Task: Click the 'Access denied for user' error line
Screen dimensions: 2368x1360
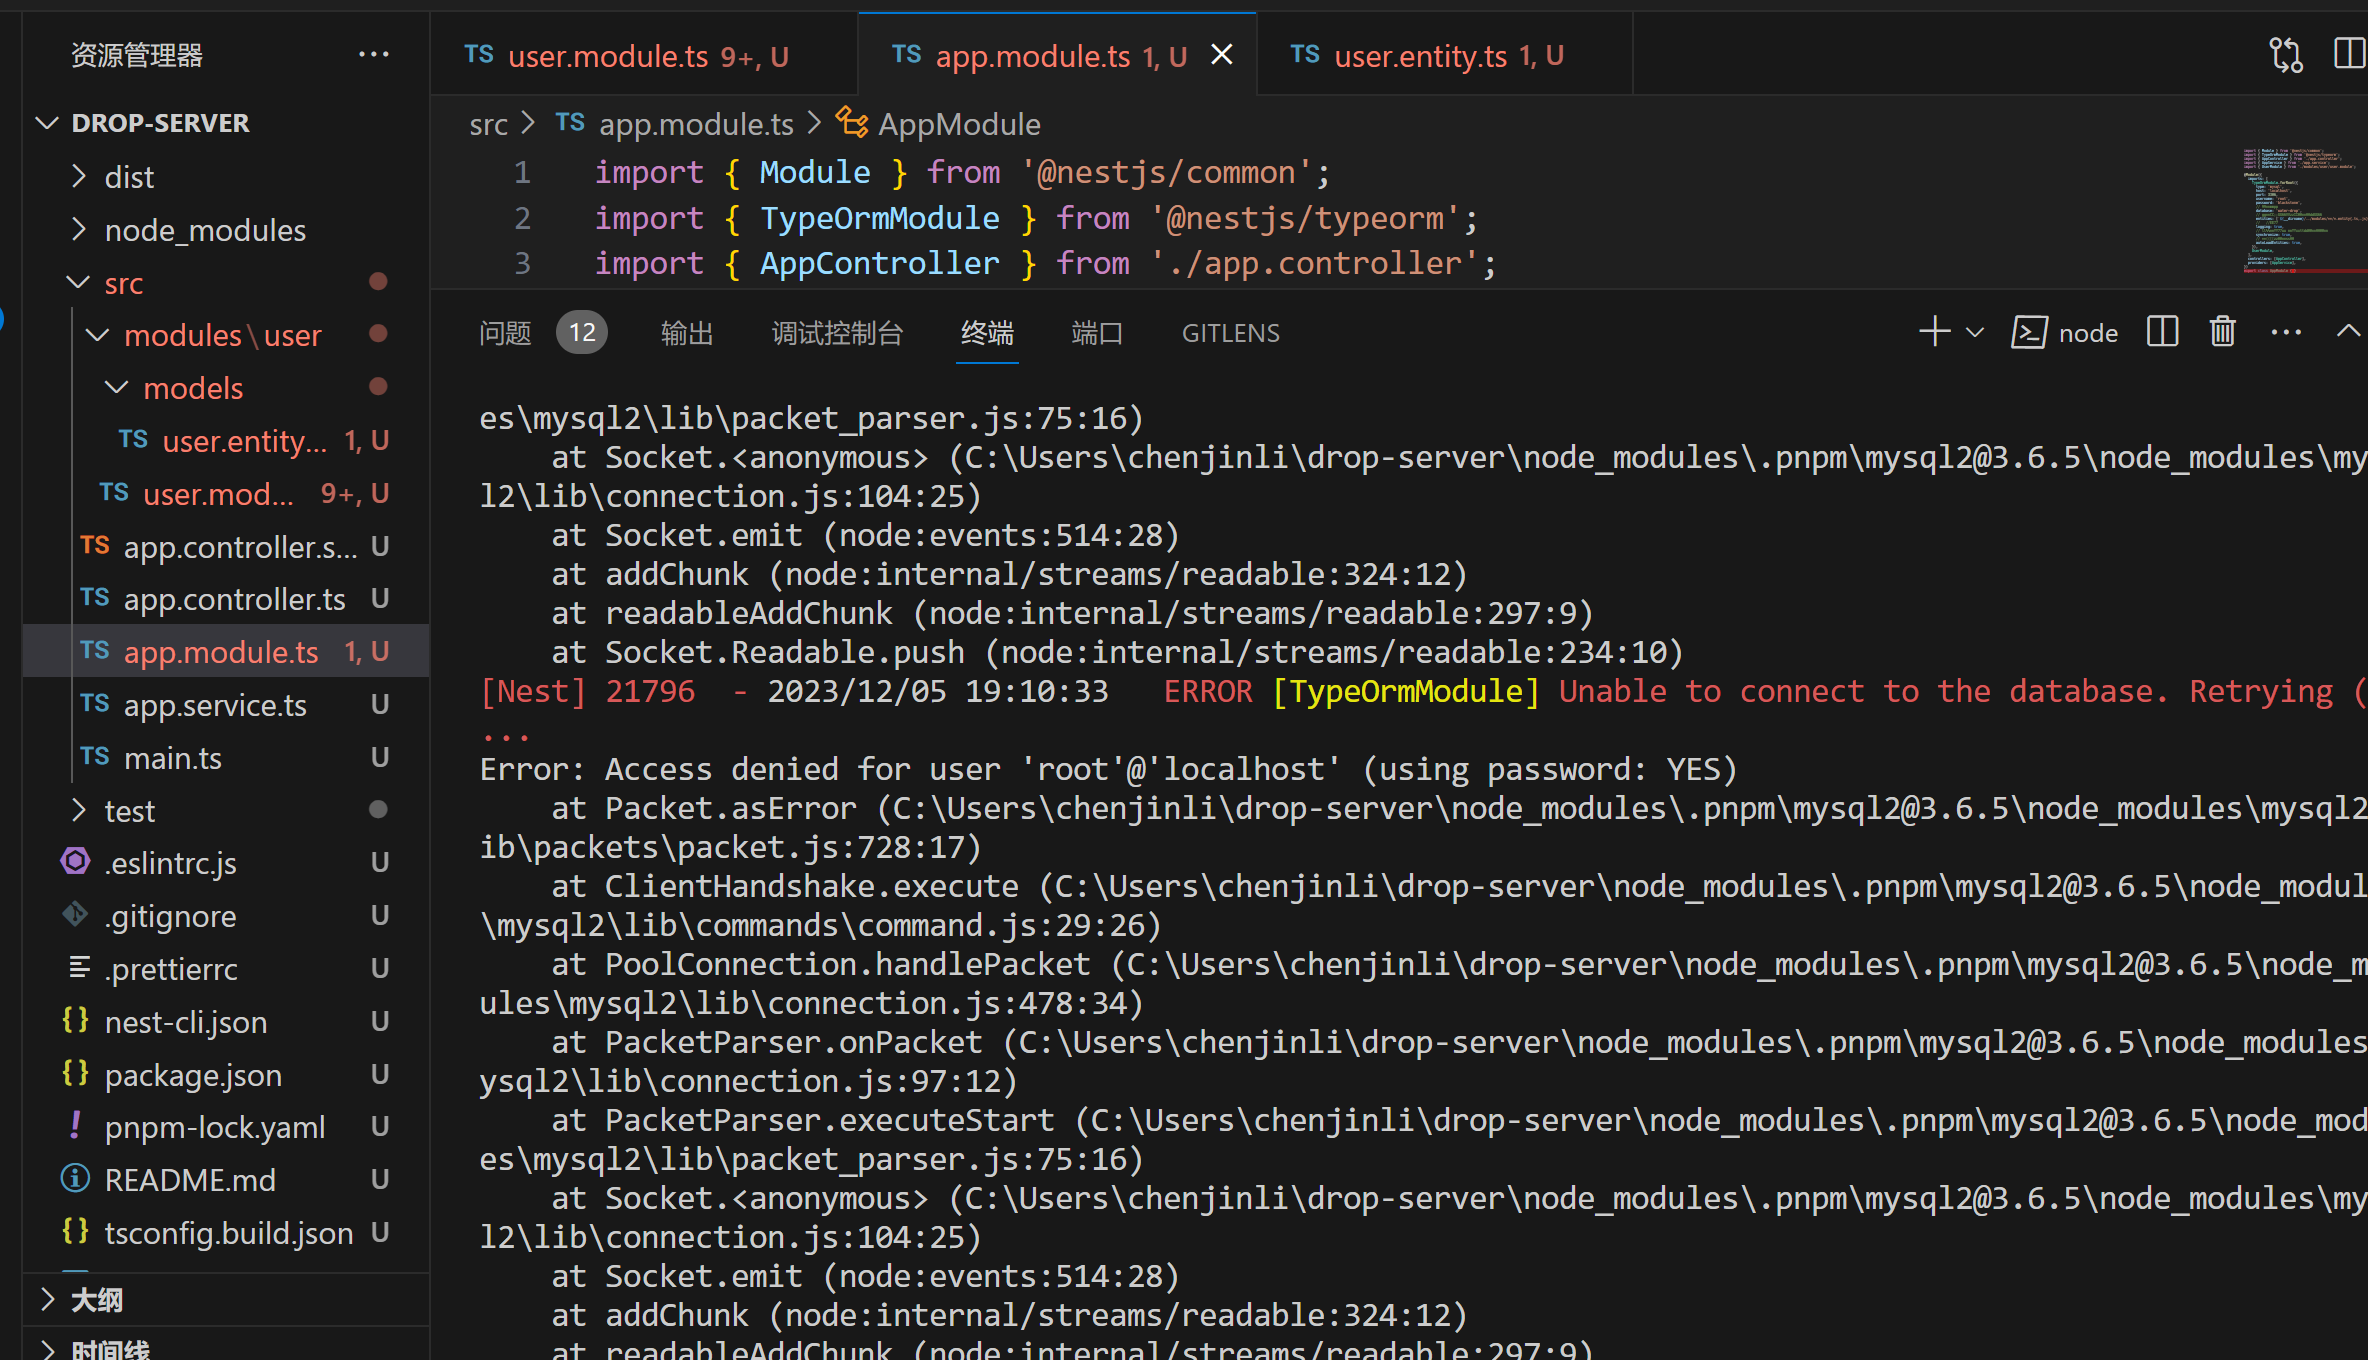Action: [x=1108, y=769]
